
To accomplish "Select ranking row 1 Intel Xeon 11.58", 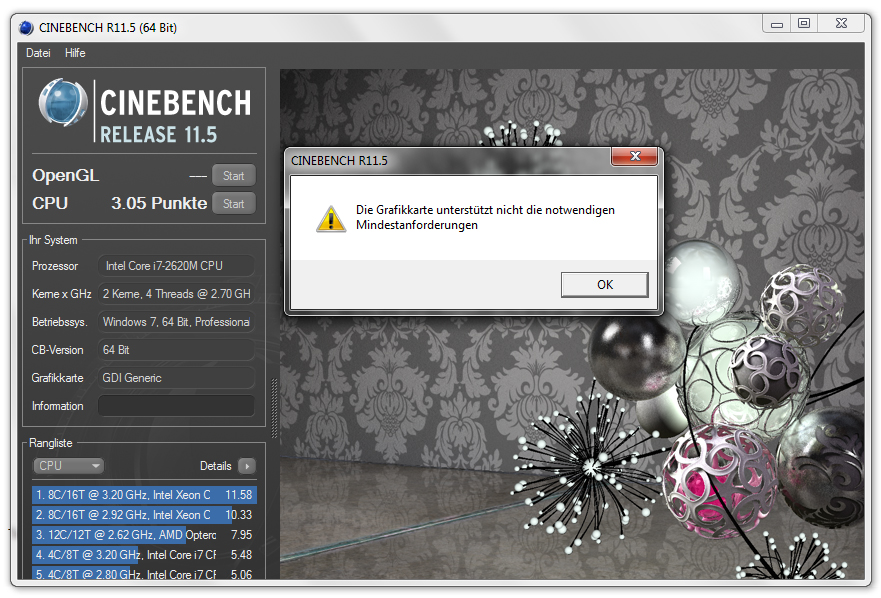I will [144, 495].
